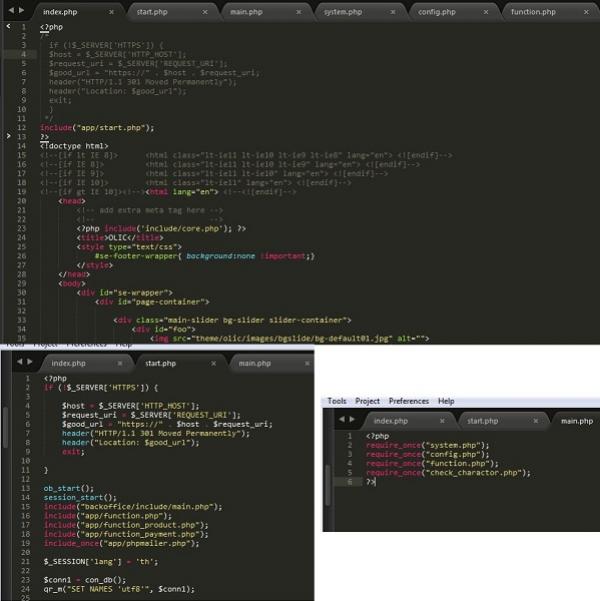The height and width of the screenshot is (601, 600).
Task: Click the app/function_product.php include line
Action: click(126, 525)
